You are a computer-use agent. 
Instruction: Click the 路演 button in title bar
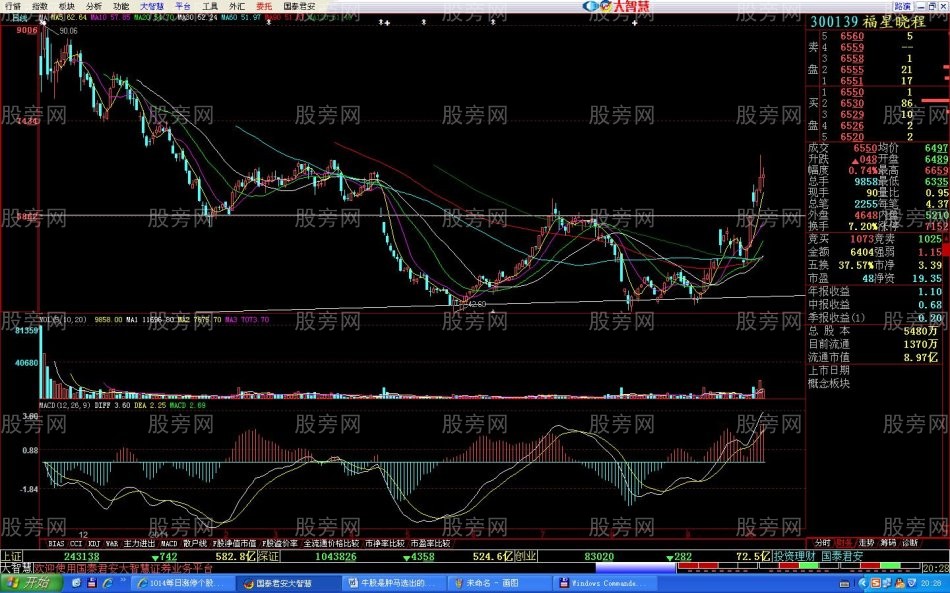pos(902,6)
